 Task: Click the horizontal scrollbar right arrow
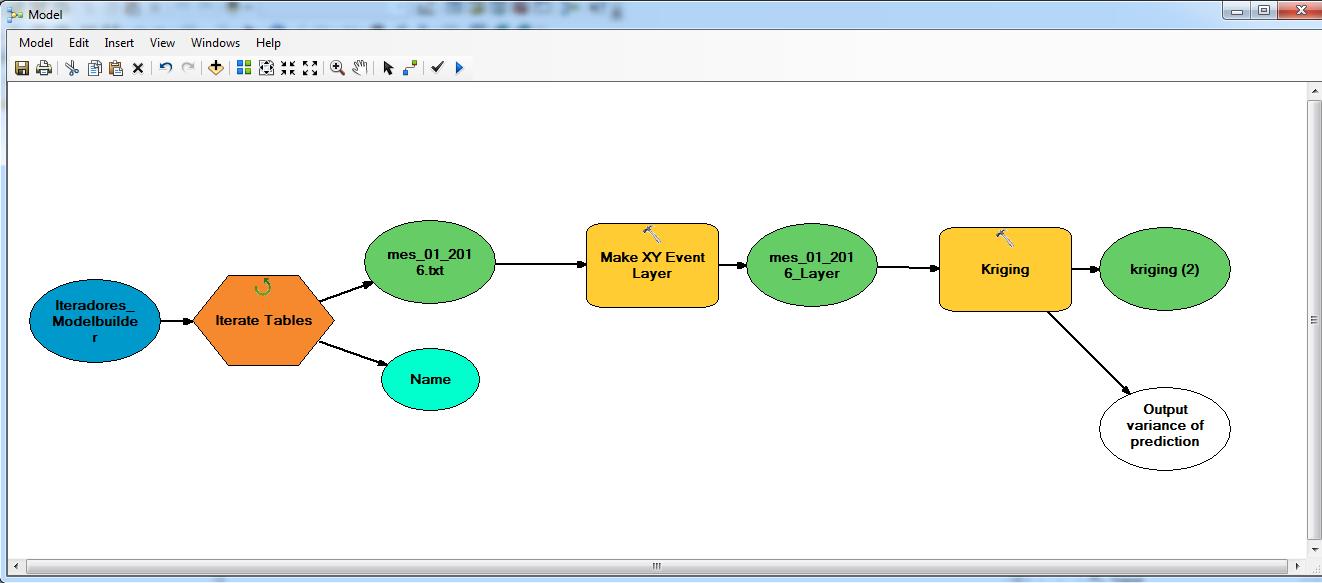[x=1297, y=566]
